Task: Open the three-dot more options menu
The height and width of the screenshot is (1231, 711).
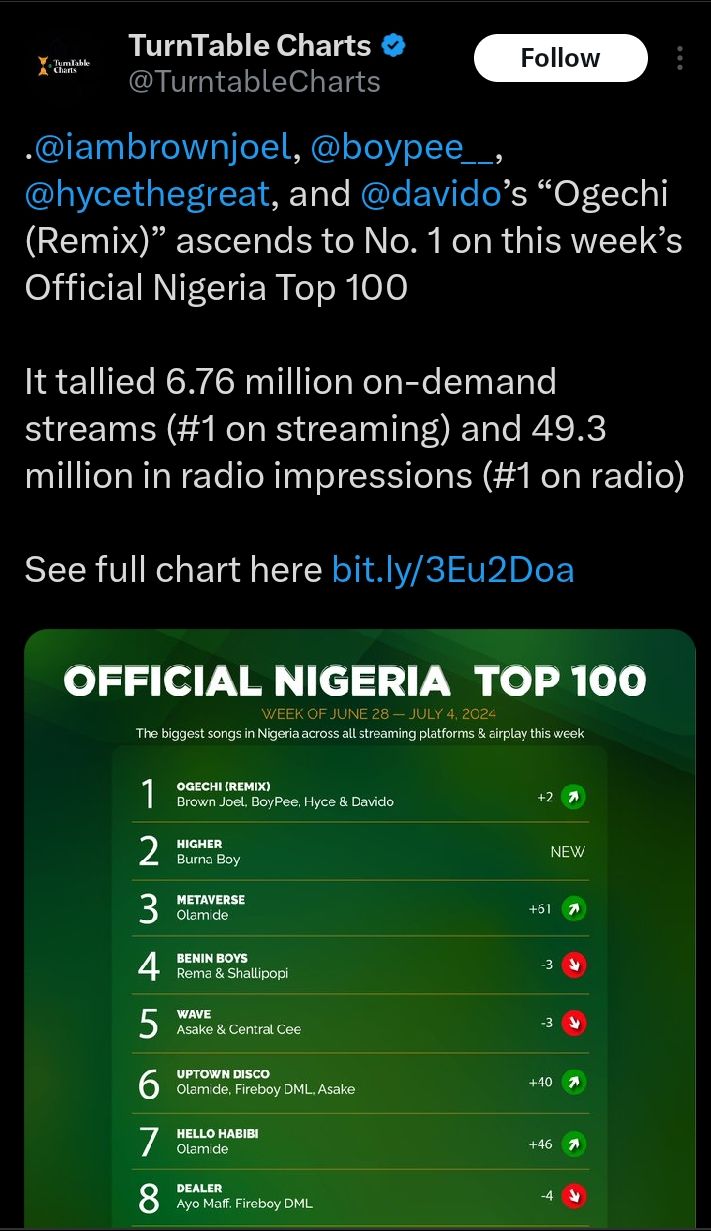Action: (680, 59)
